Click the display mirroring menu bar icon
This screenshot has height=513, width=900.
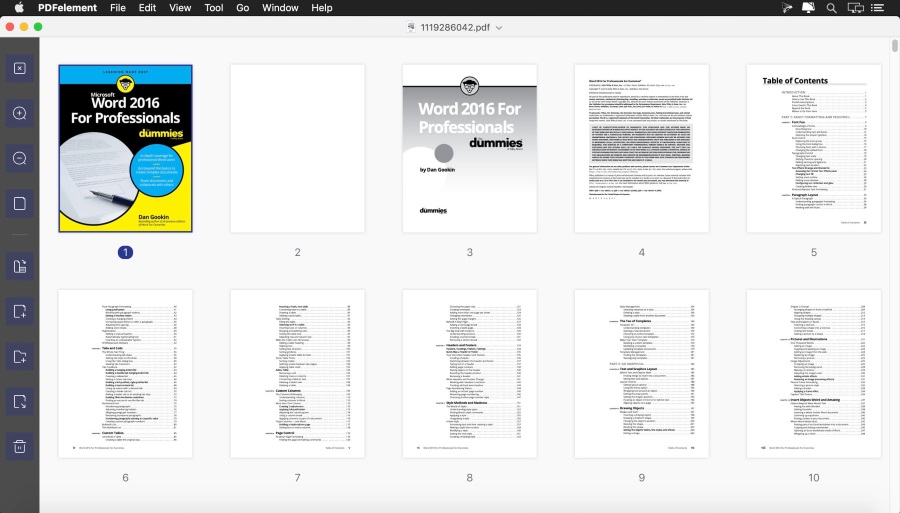[x=855, y=7]
